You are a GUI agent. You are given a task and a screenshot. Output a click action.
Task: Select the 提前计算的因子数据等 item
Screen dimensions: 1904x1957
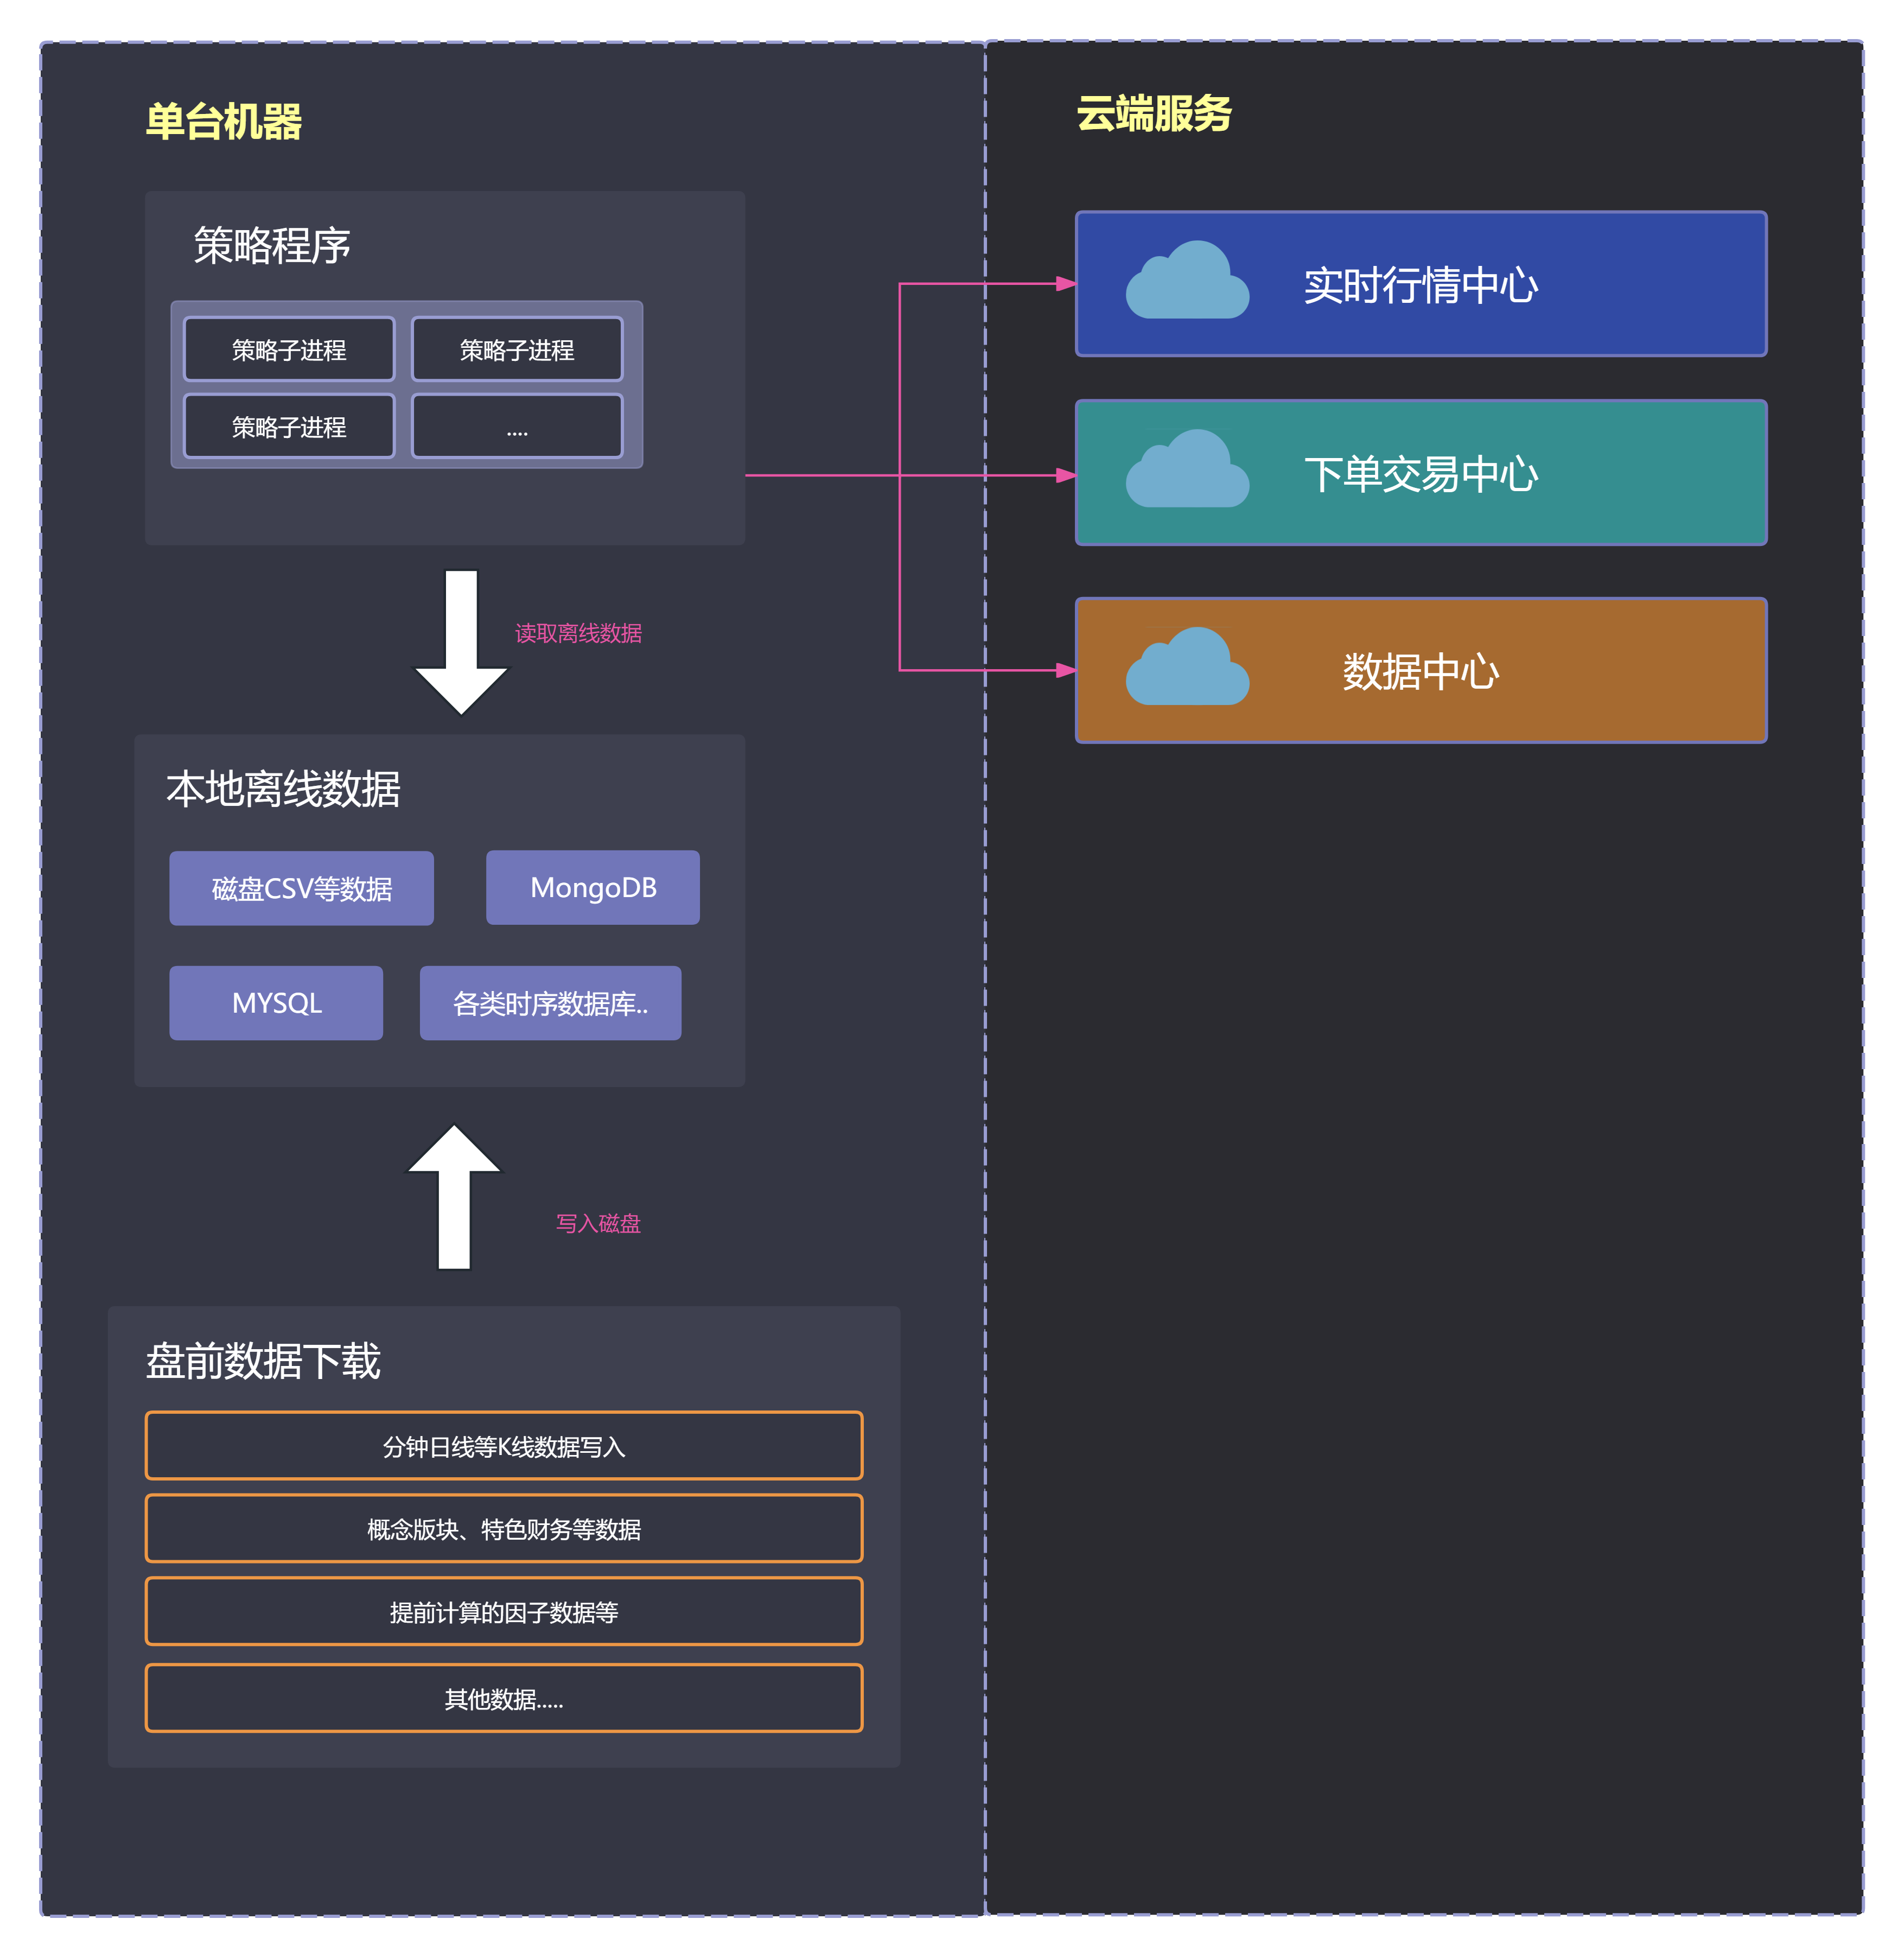coord(504,1612)
